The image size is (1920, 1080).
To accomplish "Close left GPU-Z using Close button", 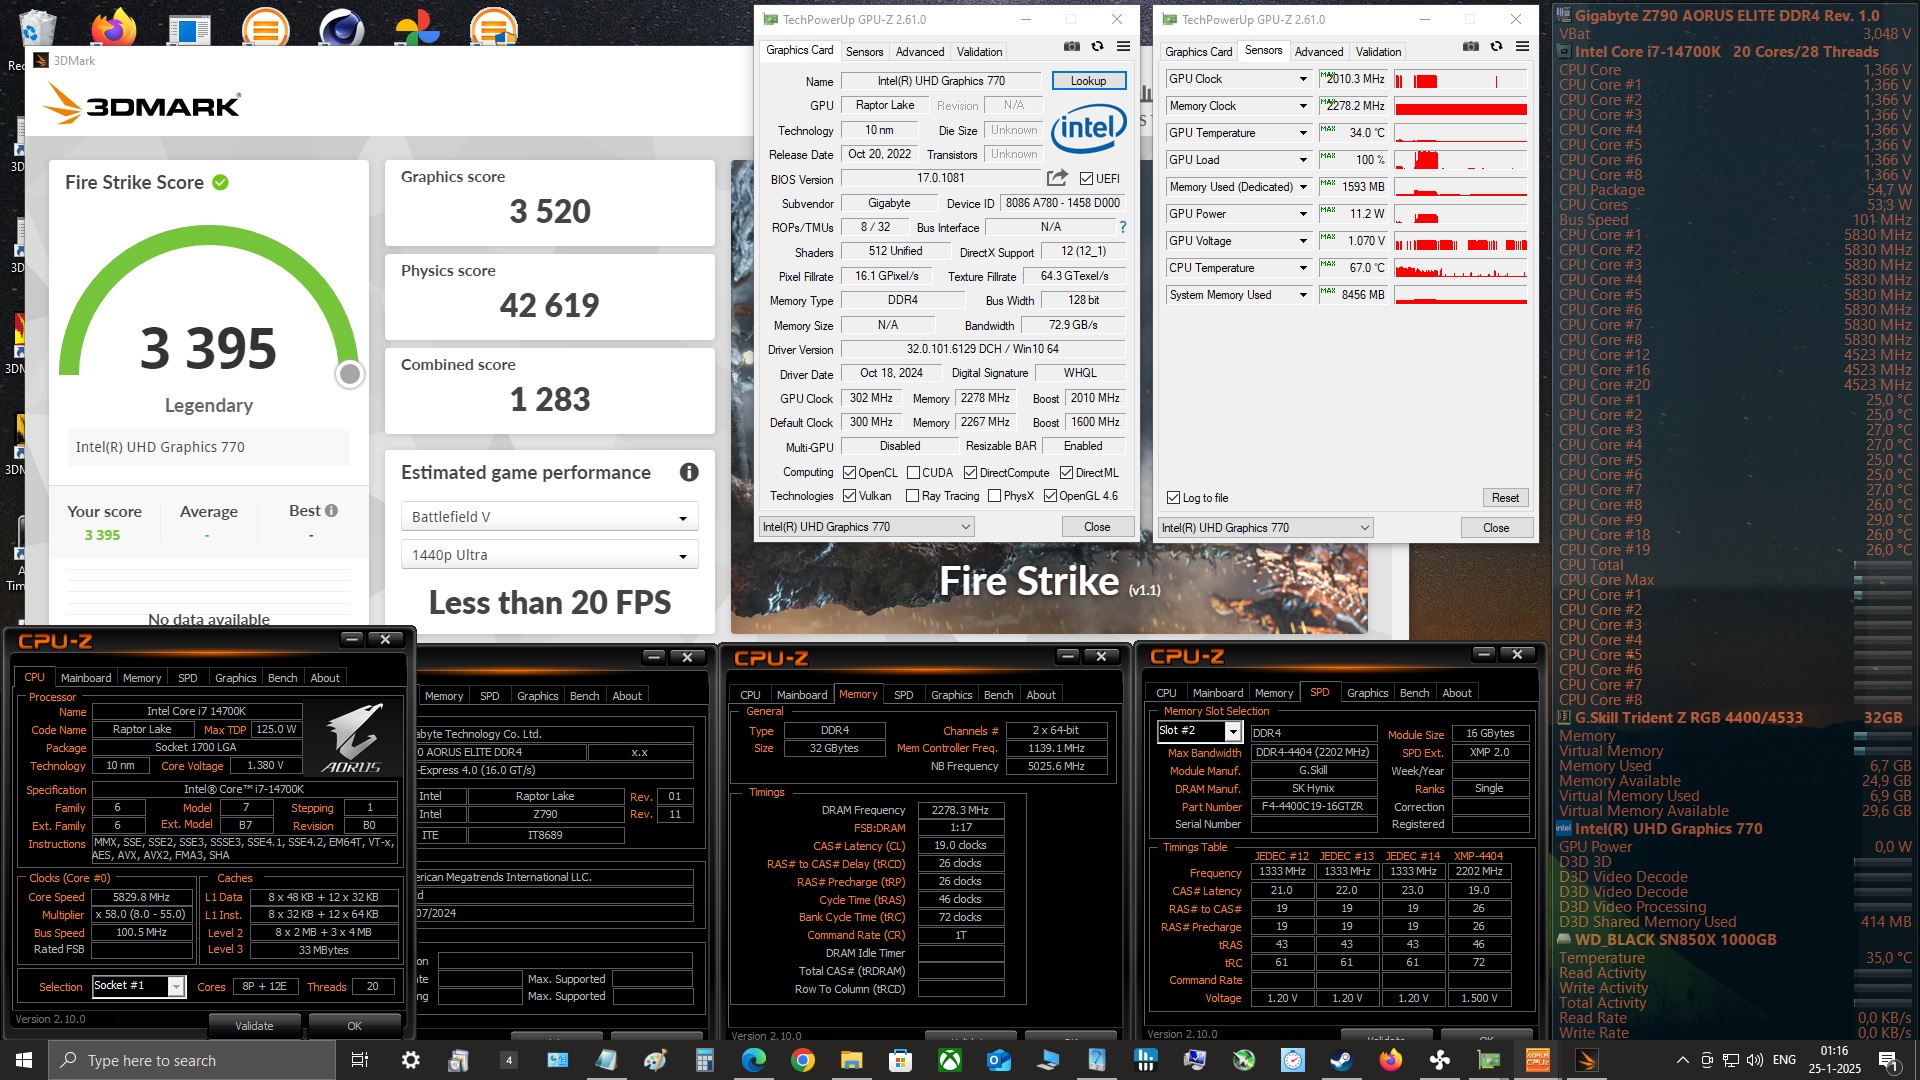I will pyautogui.click(x=1097, y=527).
